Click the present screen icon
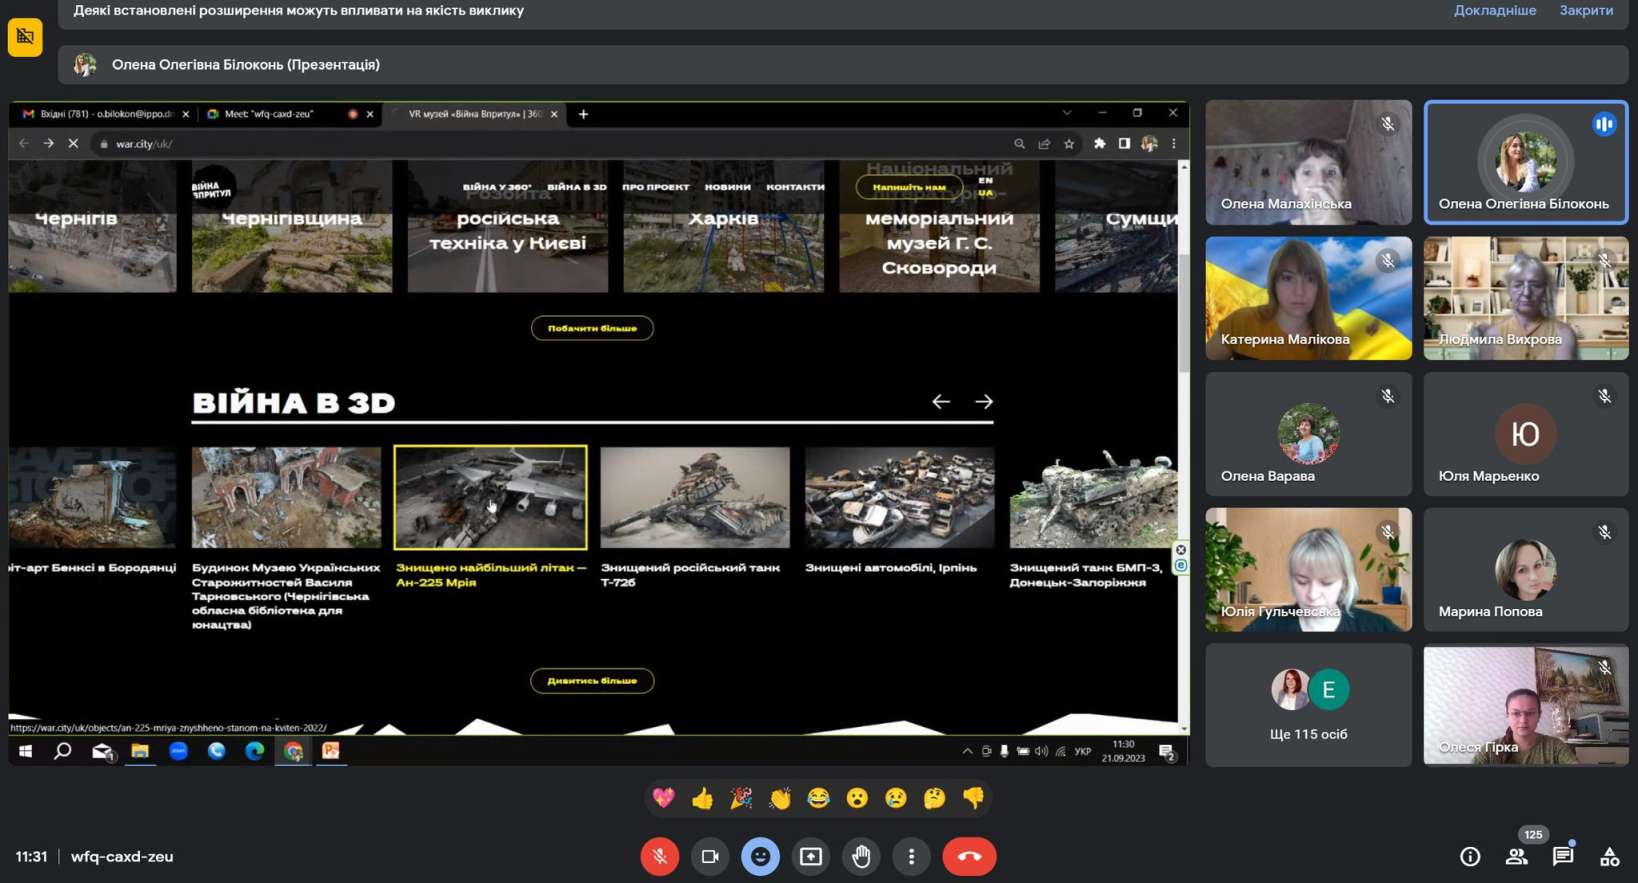 click(x=811, y=857)
